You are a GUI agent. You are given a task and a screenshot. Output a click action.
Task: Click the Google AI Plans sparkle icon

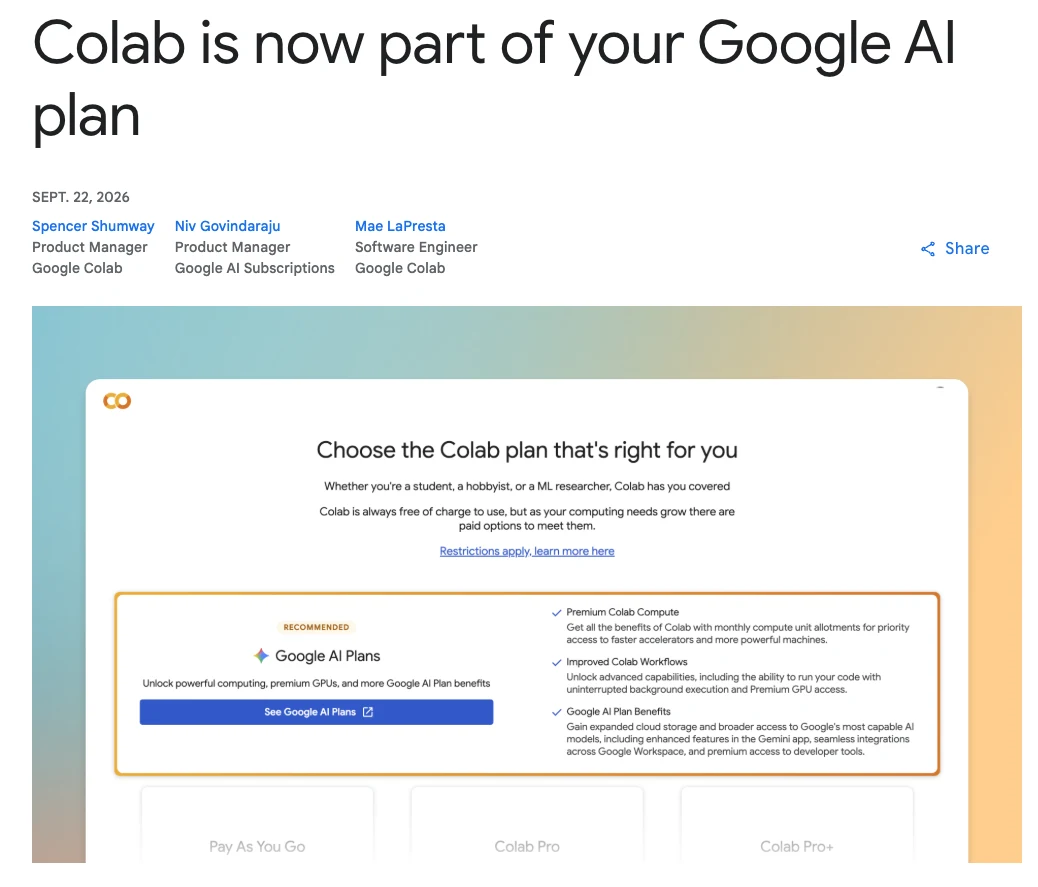pyautogui.click(x=261, y=656)
